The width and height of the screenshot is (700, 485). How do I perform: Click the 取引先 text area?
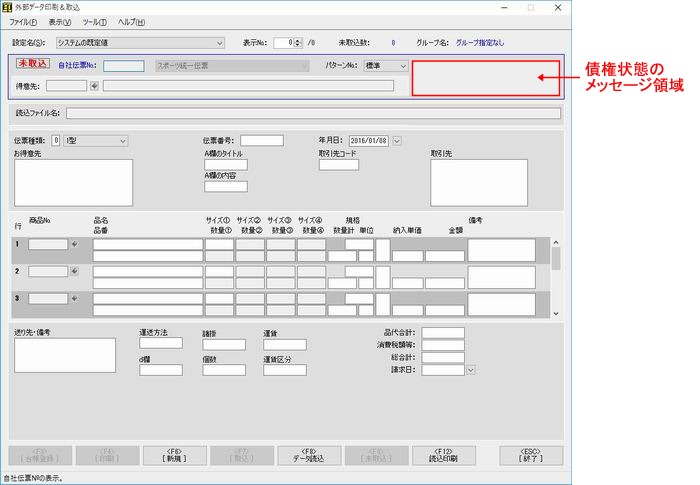pyautogui.click(x=479, y=183)
